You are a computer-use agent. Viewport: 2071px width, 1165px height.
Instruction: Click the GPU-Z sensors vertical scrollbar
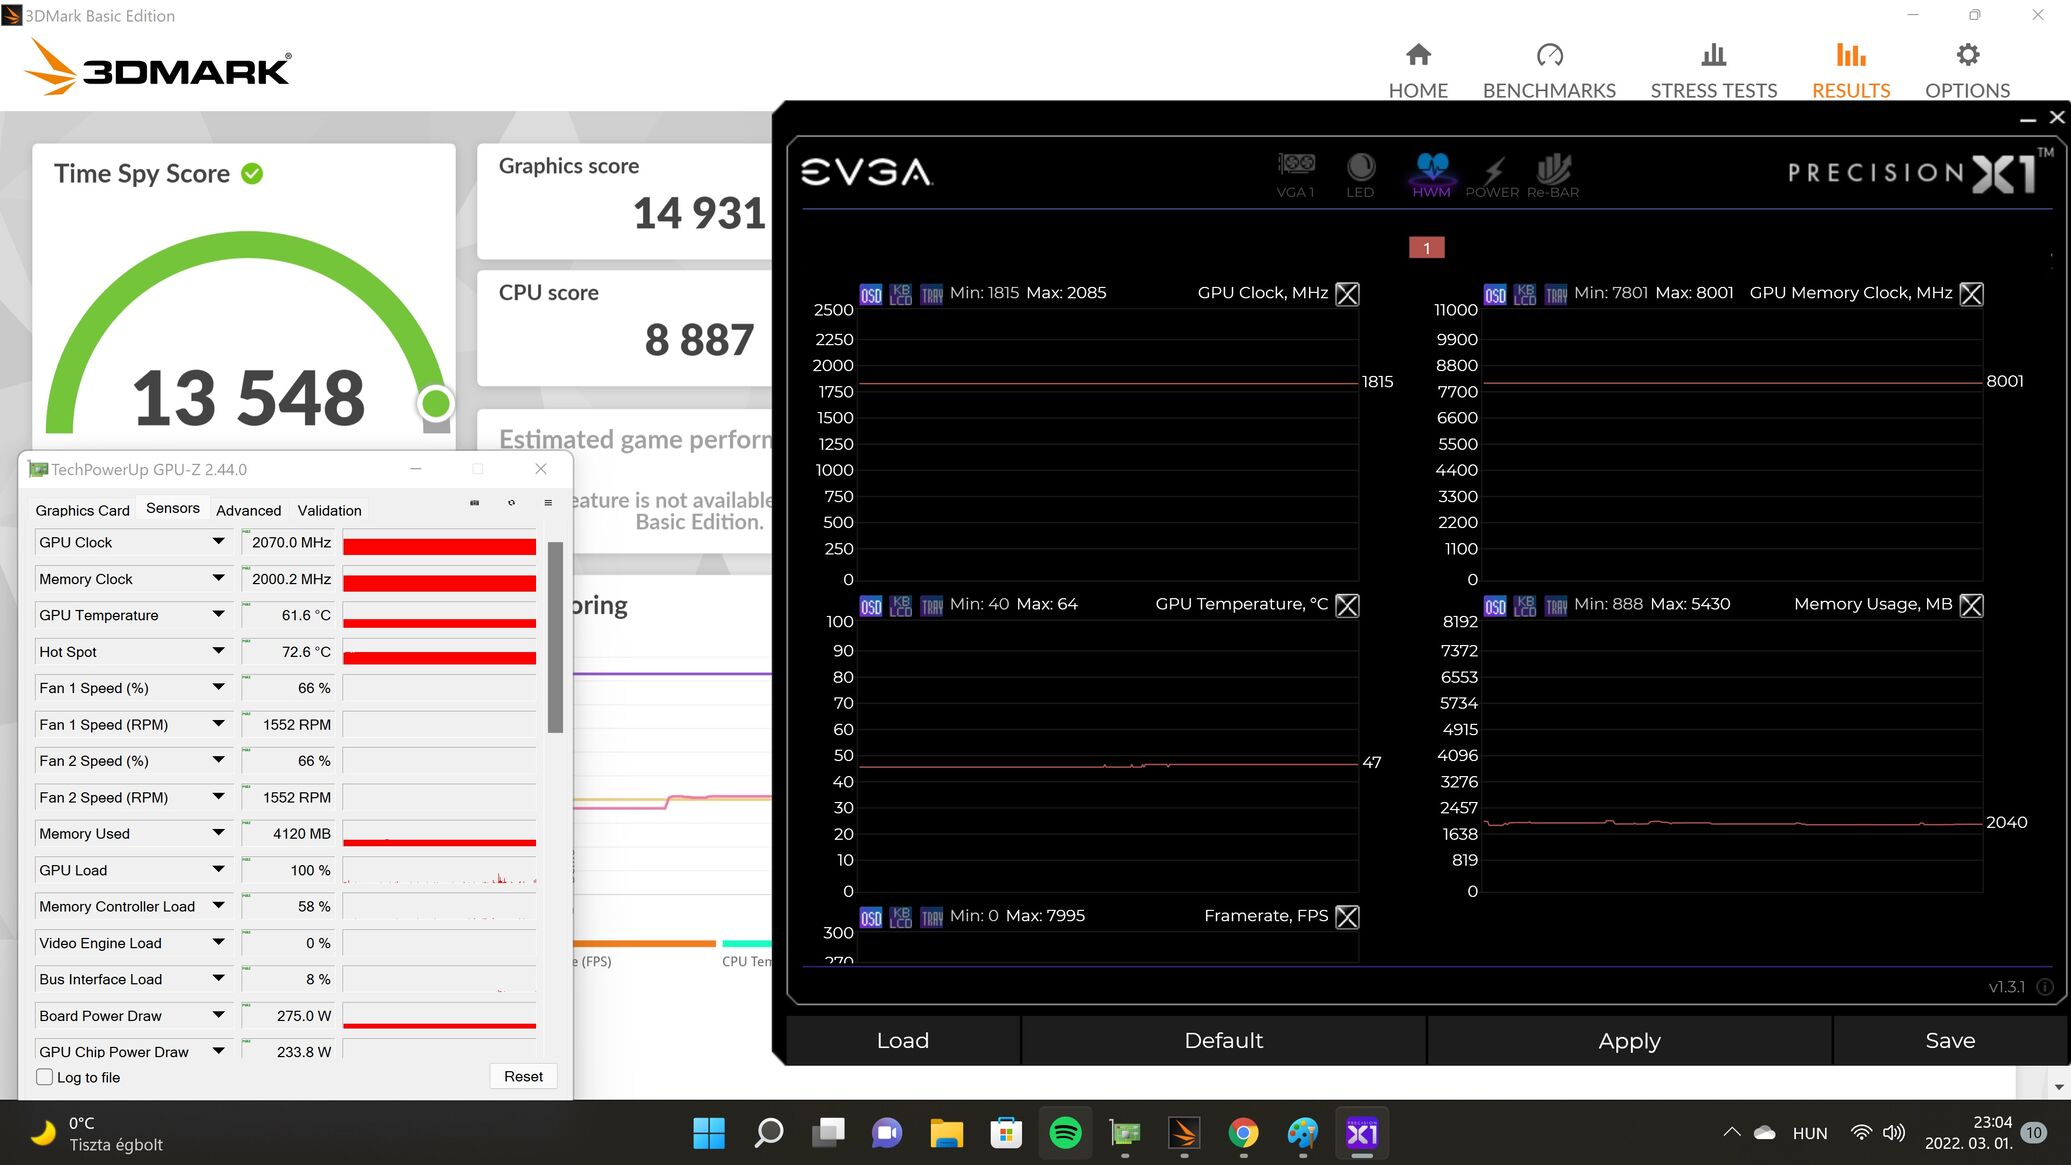point(556,637)
